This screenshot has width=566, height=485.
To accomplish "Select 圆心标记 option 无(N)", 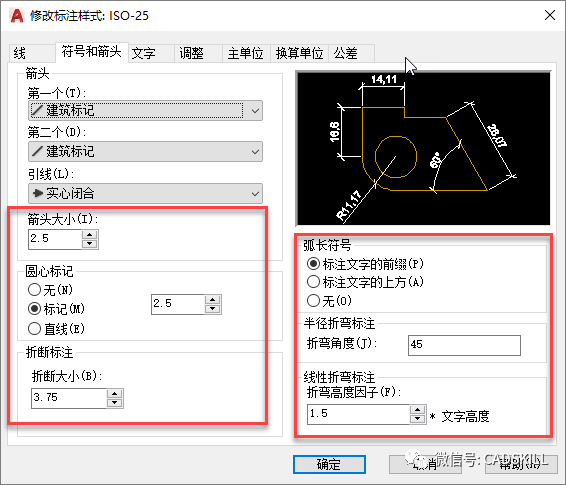I will pyautogui.click(x=50, y=289).
